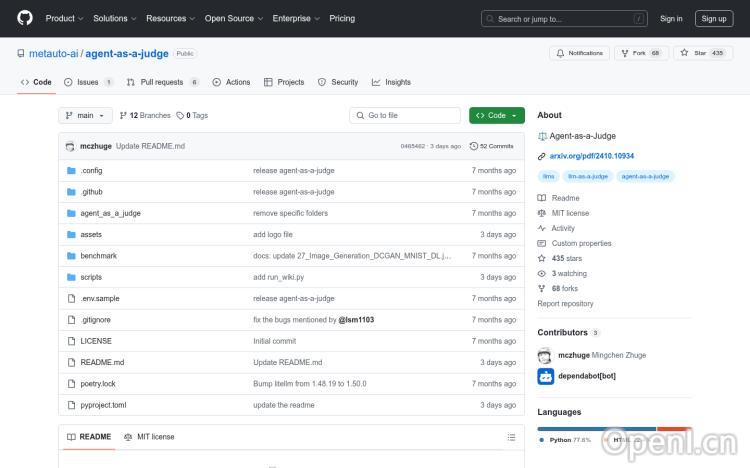Click the Fork repository icon
The image size is (750, 468).
pyautogui.click(x=626, y=53)
